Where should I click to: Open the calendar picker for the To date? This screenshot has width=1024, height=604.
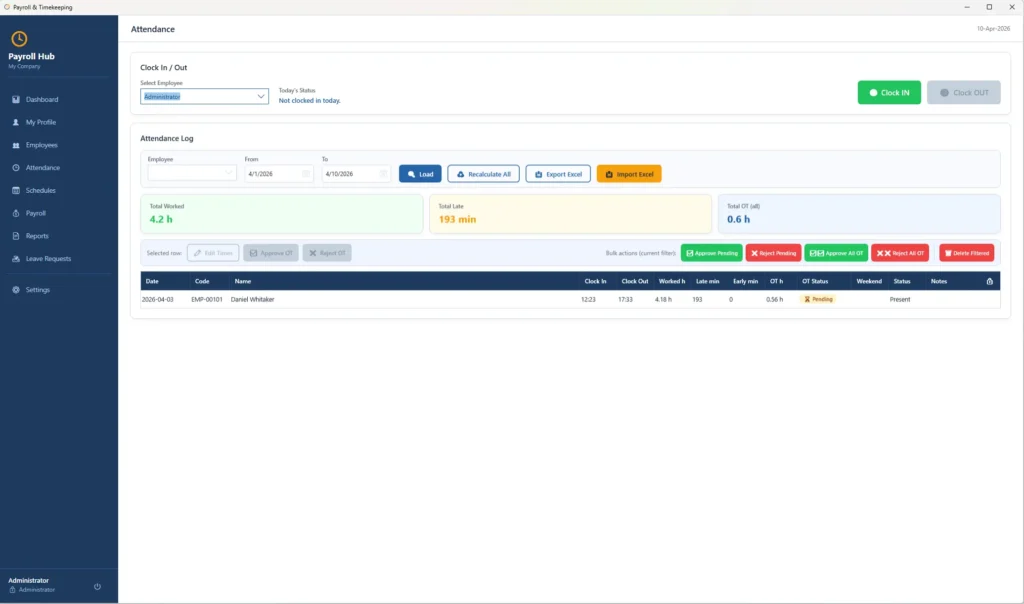tap(383, 173)
